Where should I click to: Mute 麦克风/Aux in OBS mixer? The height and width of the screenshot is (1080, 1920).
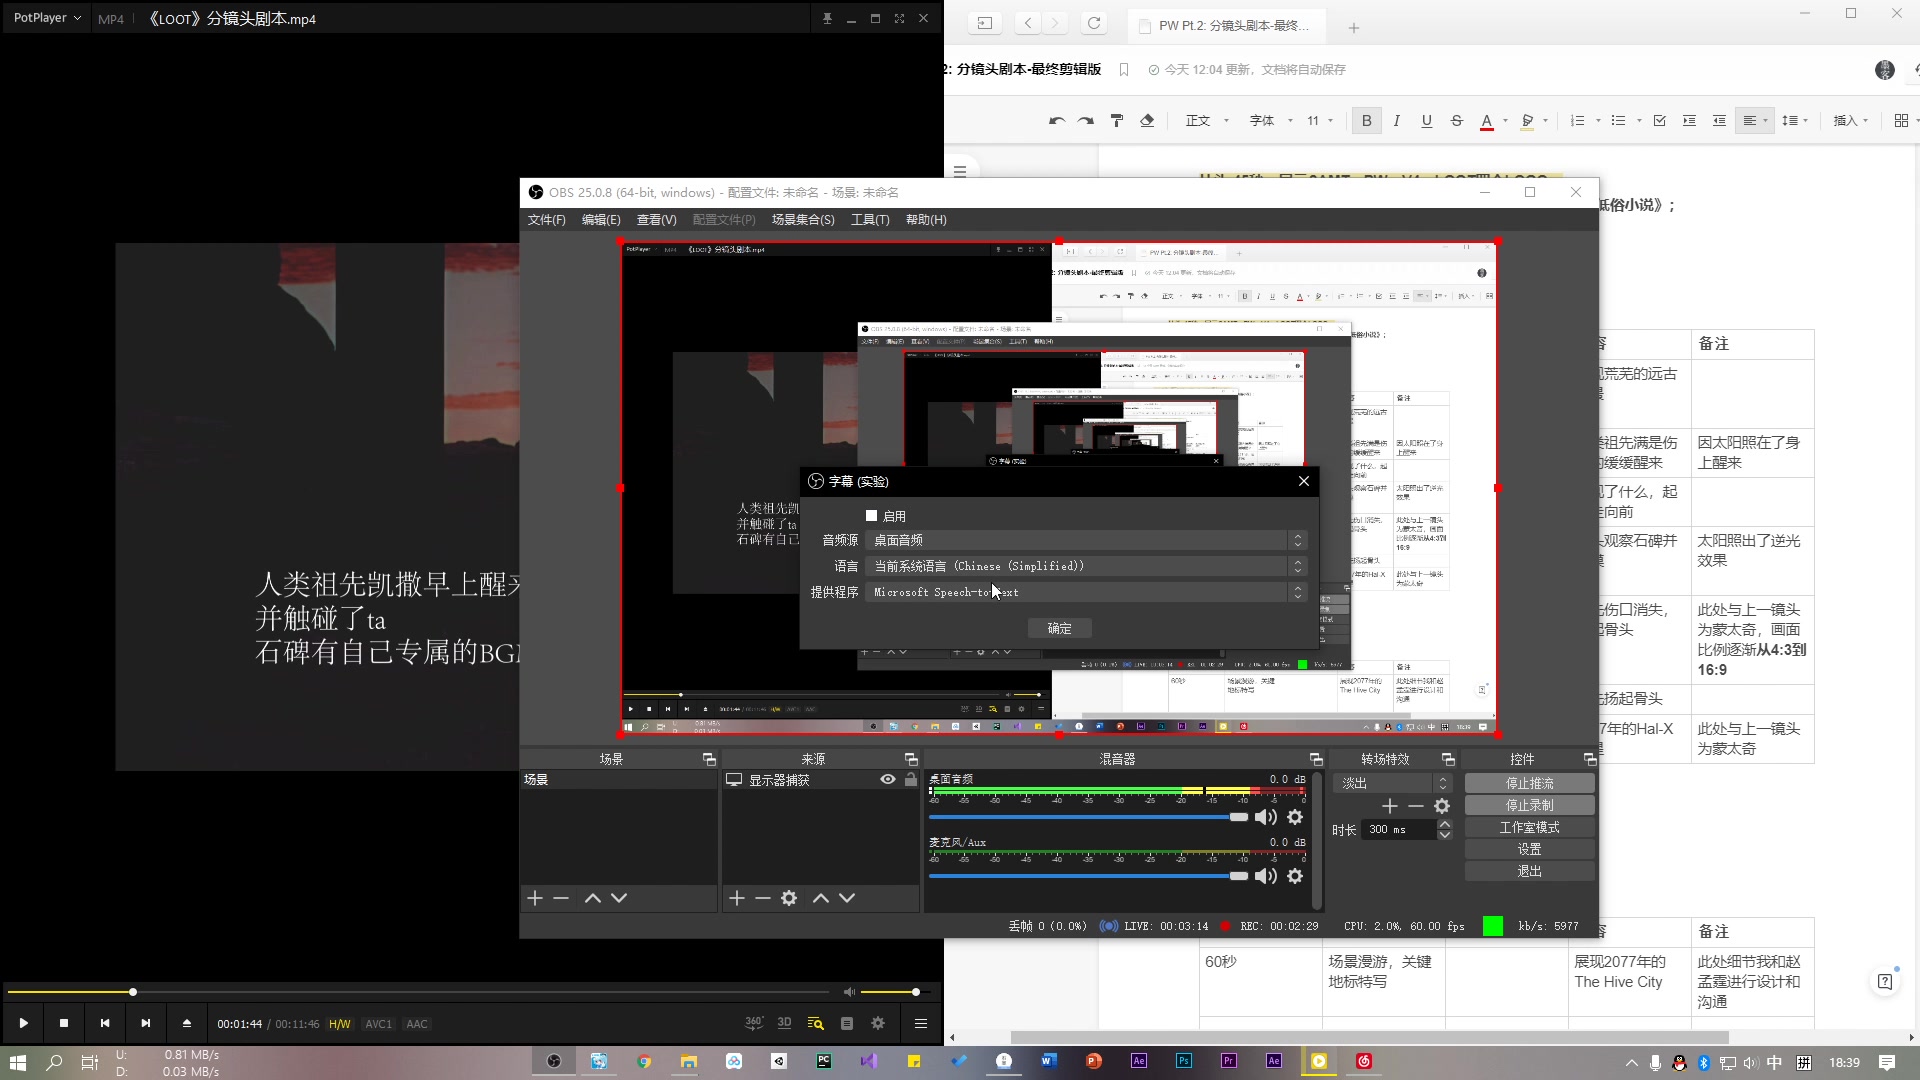tap(1266, 876)
